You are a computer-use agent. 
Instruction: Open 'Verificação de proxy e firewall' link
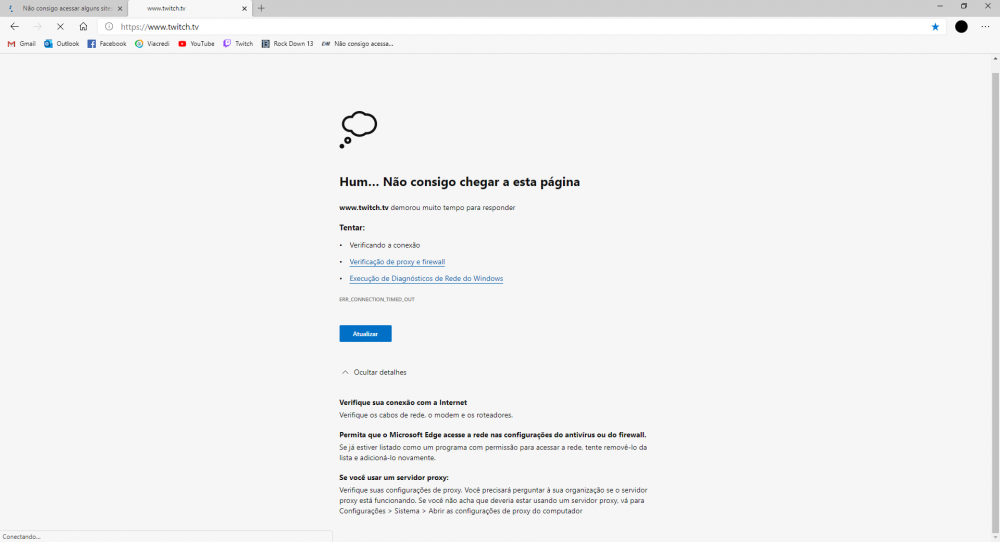pos(397,262)
